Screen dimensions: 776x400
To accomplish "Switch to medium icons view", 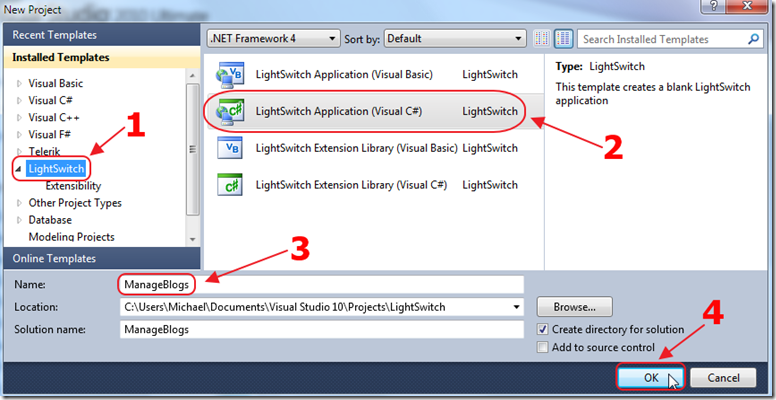I will 563,39.
